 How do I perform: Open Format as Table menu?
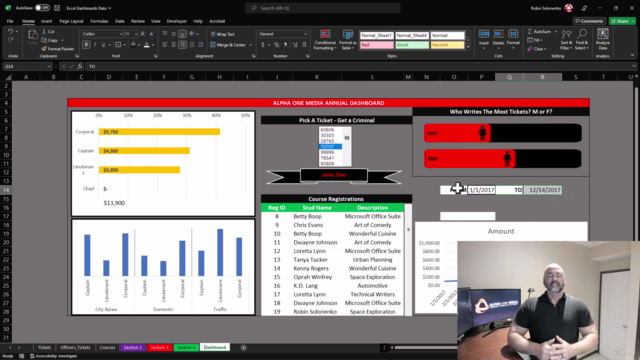(x=348, y=40)
